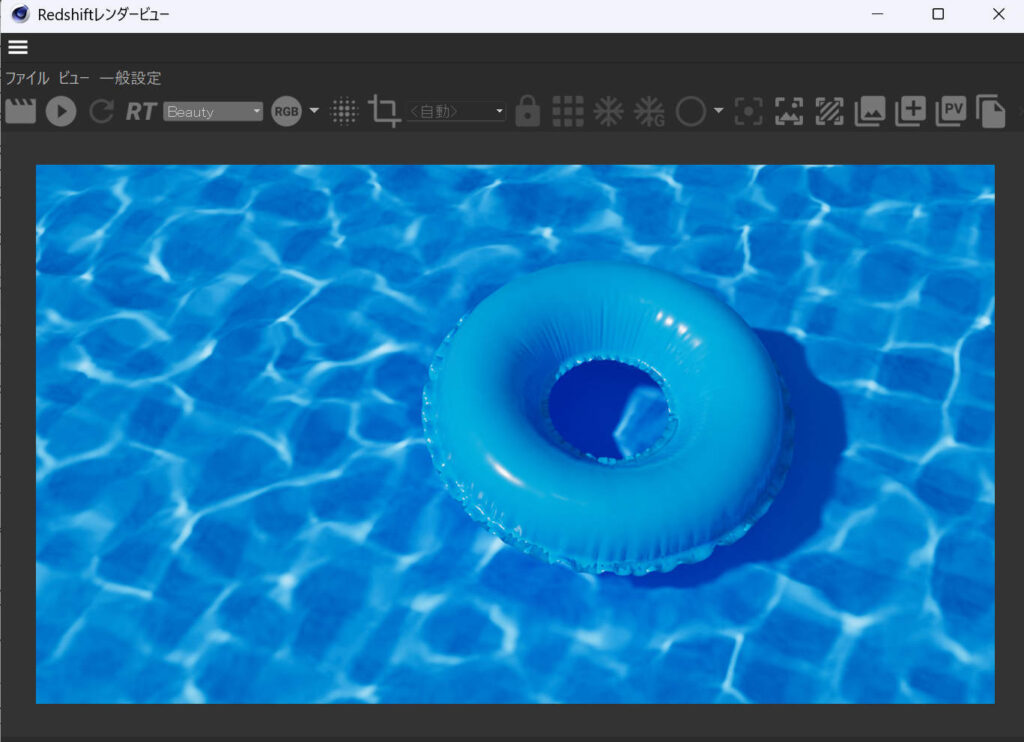The height and width of the screenshot is (742, 1024).
Task: Expand the circle icon dropdown arrow
Action: [x=718, y=110]
